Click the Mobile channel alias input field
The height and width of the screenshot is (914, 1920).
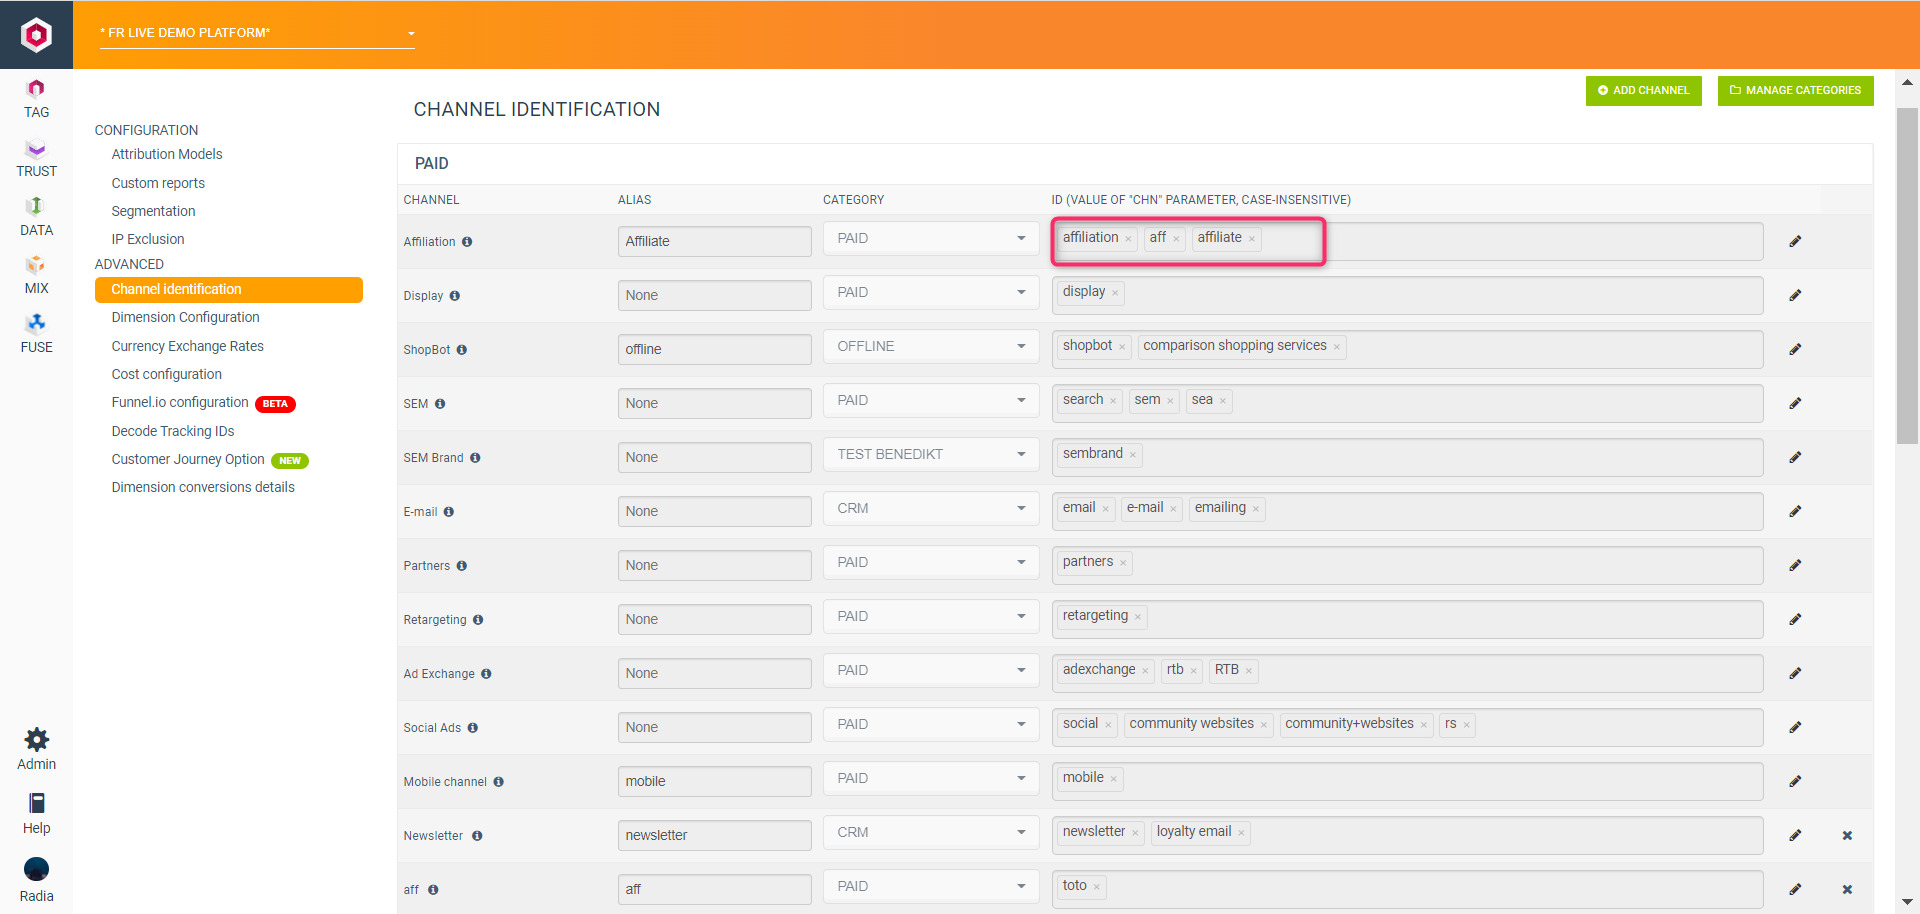coord(714,781)
